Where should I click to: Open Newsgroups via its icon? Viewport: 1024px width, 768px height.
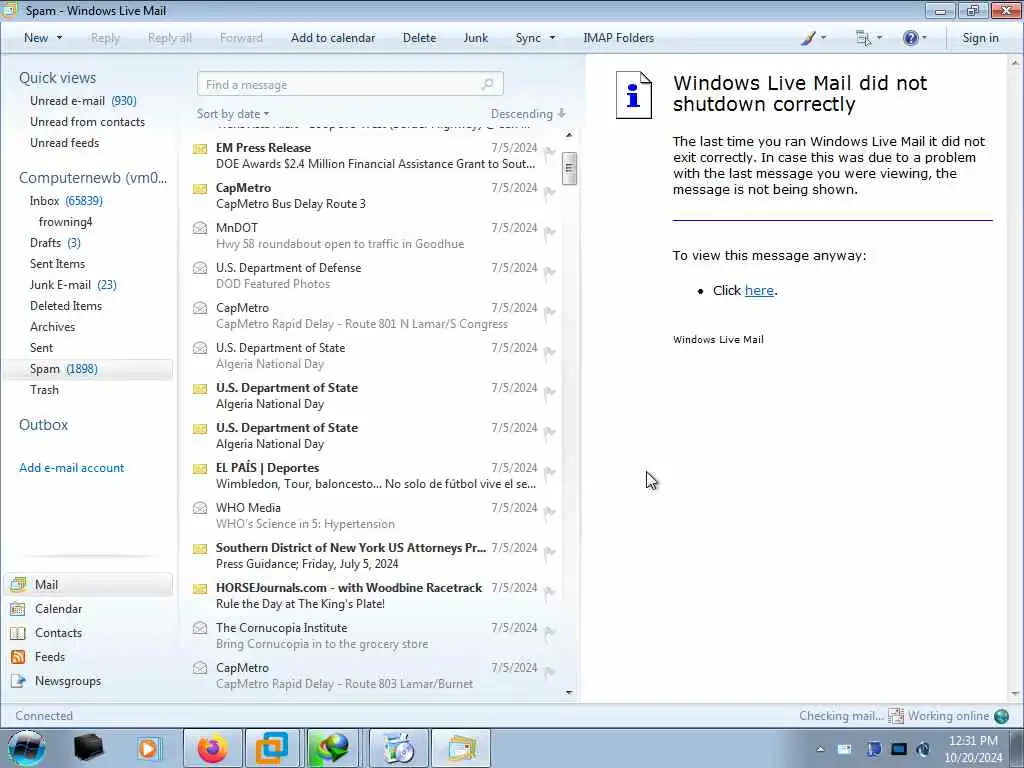[x=18, y=680]
